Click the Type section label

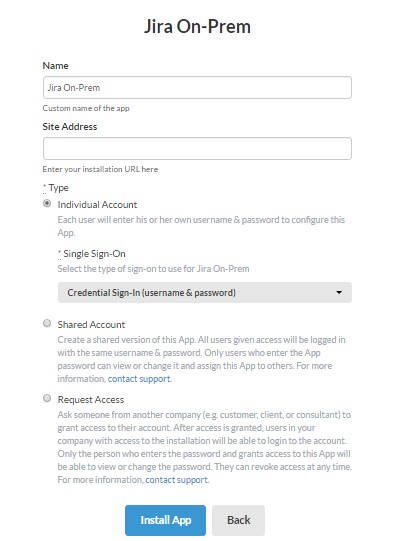tap(56, 188)
